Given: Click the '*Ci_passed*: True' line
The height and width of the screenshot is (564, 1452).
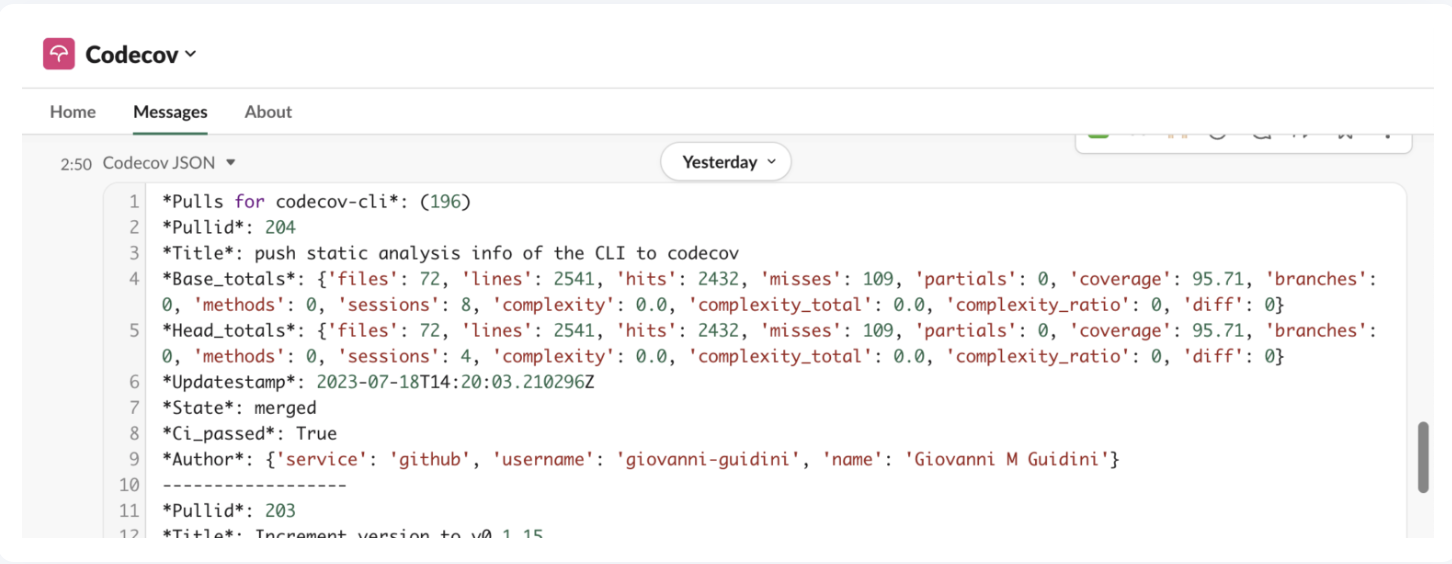Looking at the screenshot, I should pos(249,433).
